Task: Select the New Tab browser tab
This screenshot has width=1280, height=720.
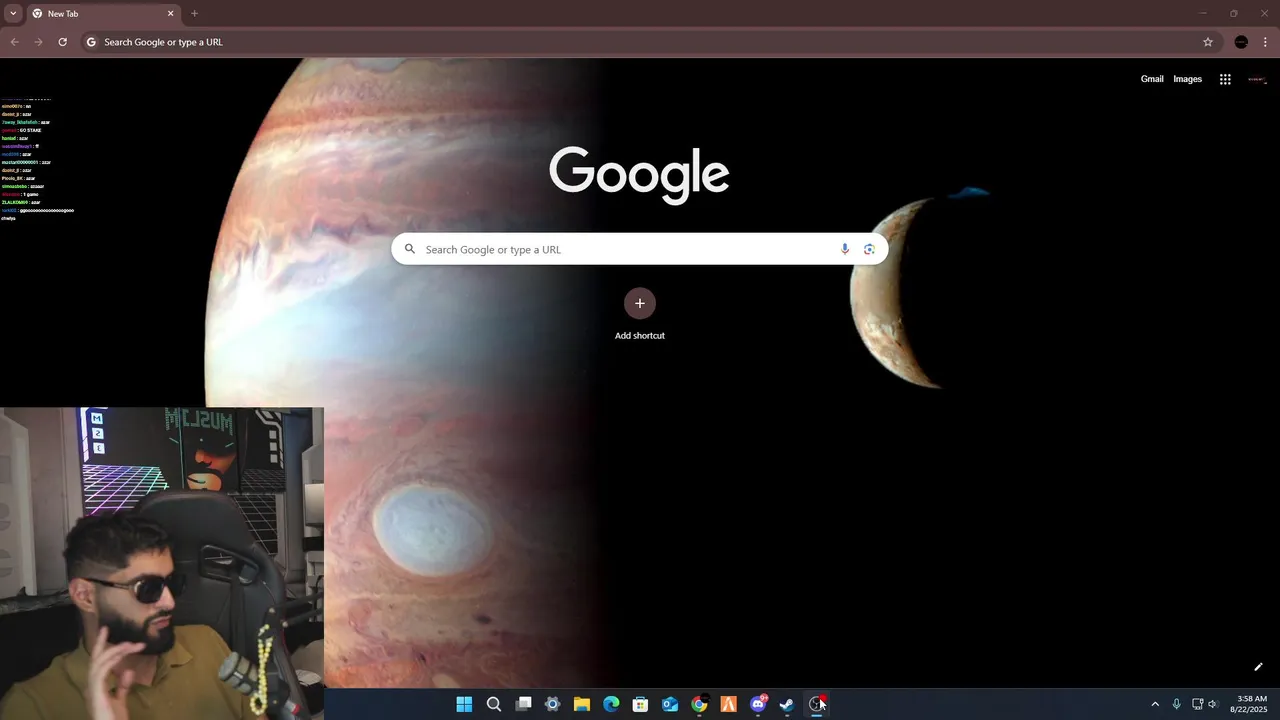Action: [x=104, y=14]
